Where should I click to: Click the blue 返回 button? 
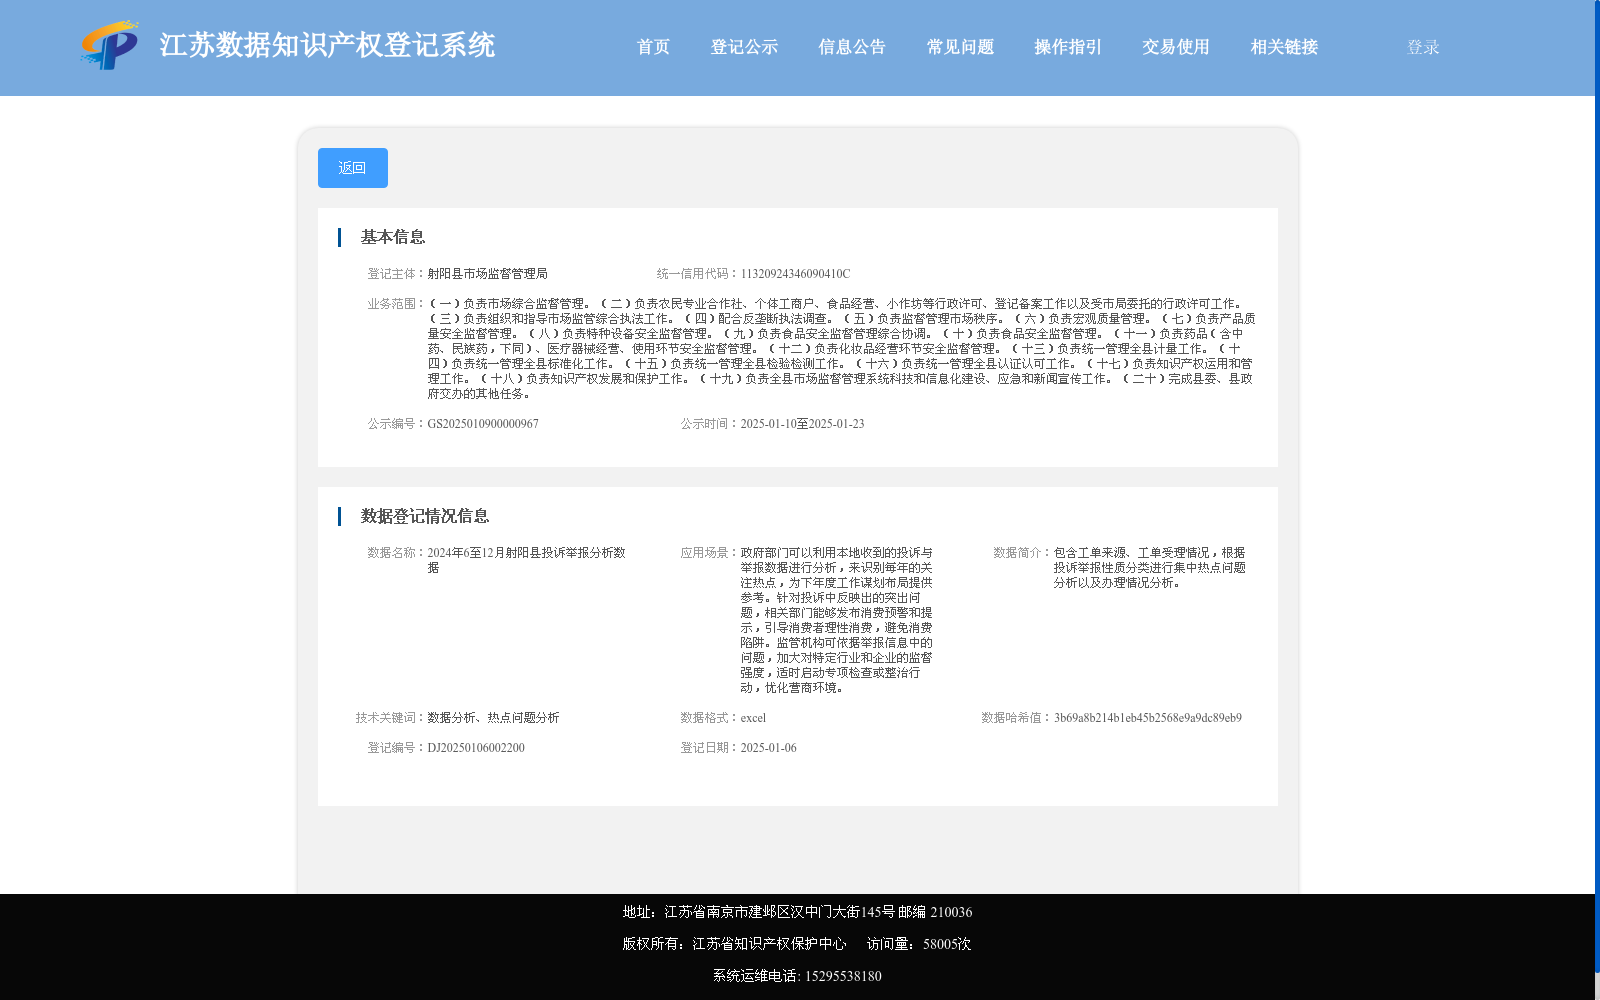pos(353,168)
